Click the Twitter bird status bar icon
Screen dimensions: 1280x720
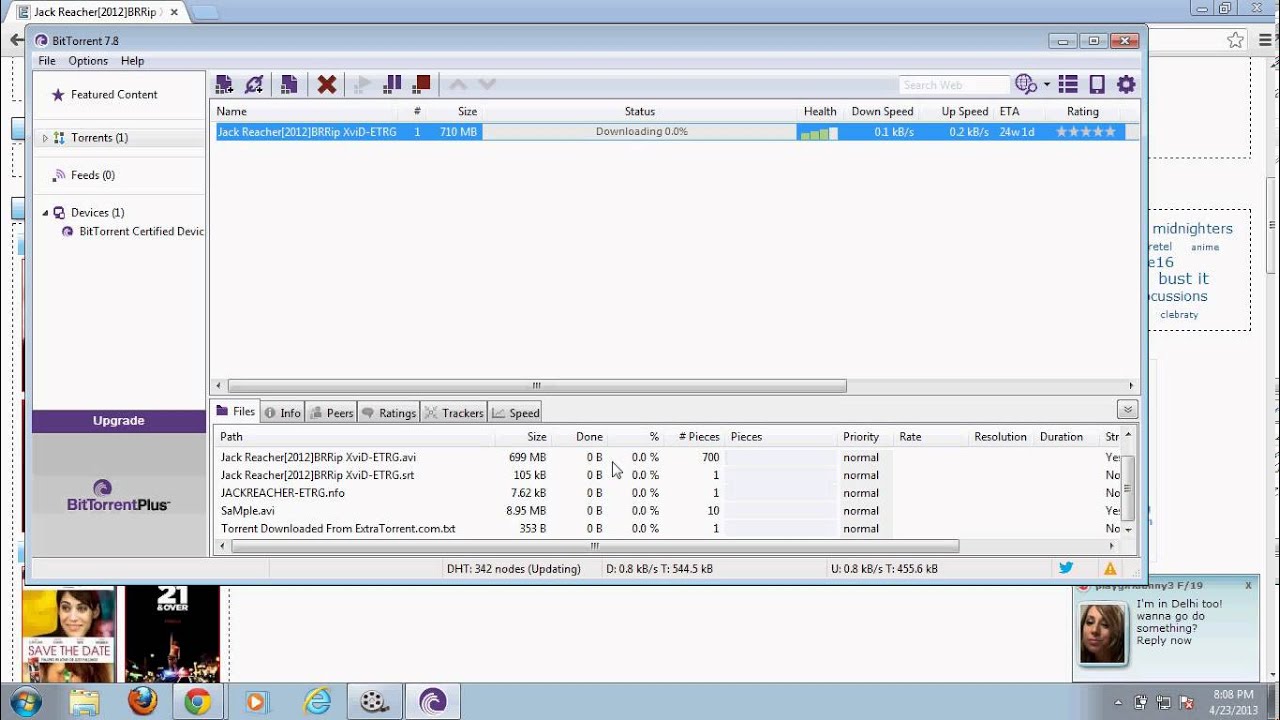[1066, 568]
